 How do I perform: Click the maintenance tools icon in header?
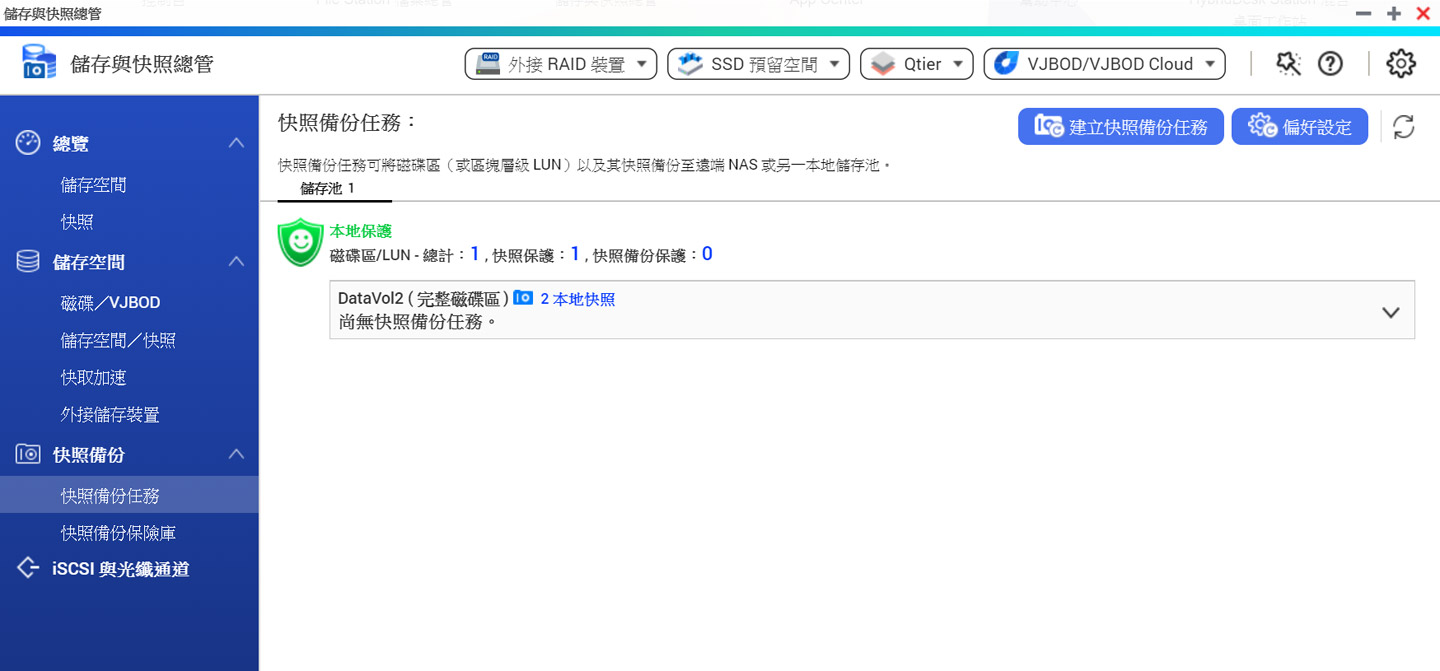click(x=1288, y=64)
